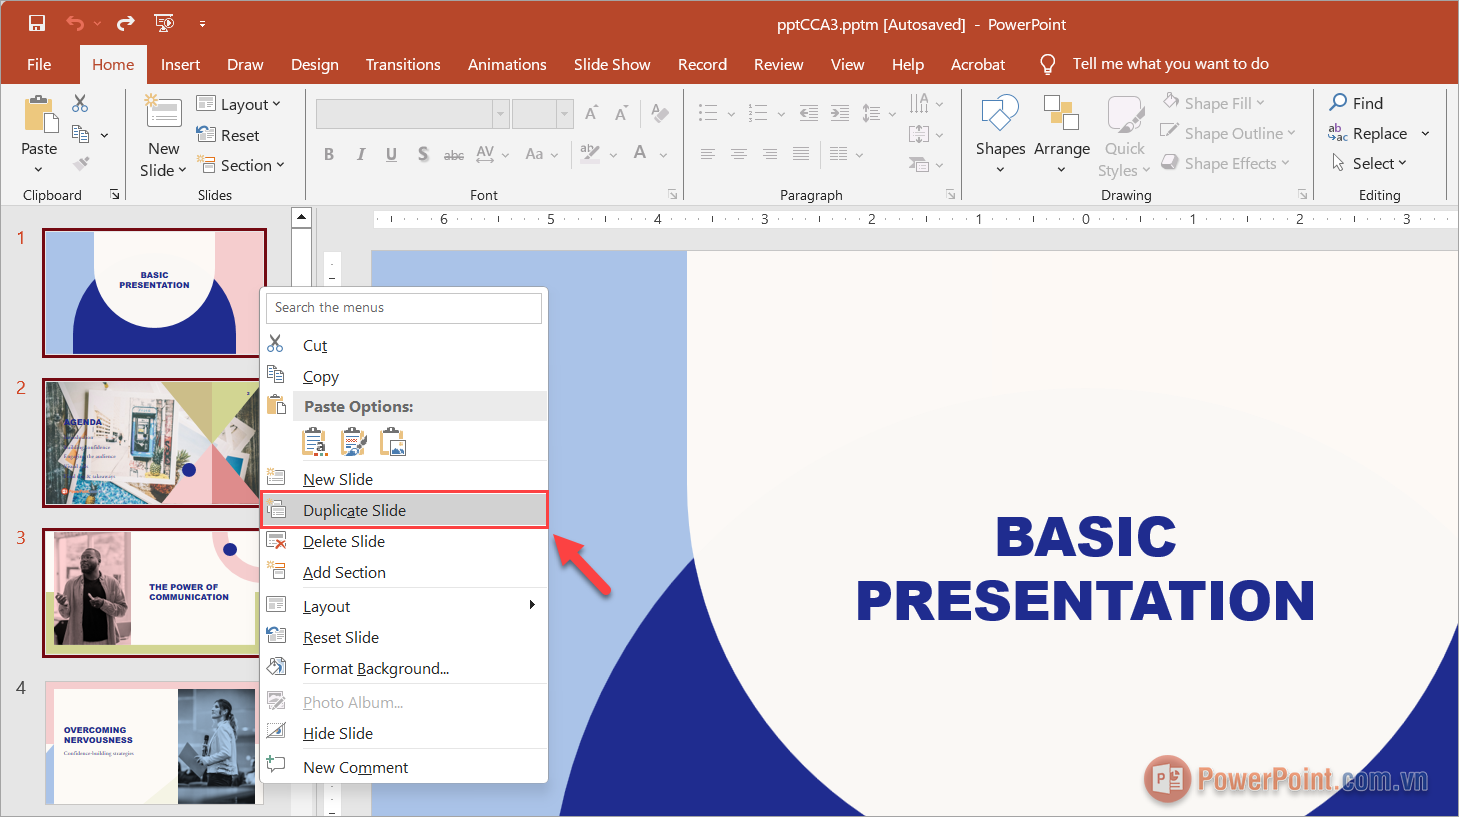
Task: Toggle the Numbering list button
Action: click(x=758, y=113)
